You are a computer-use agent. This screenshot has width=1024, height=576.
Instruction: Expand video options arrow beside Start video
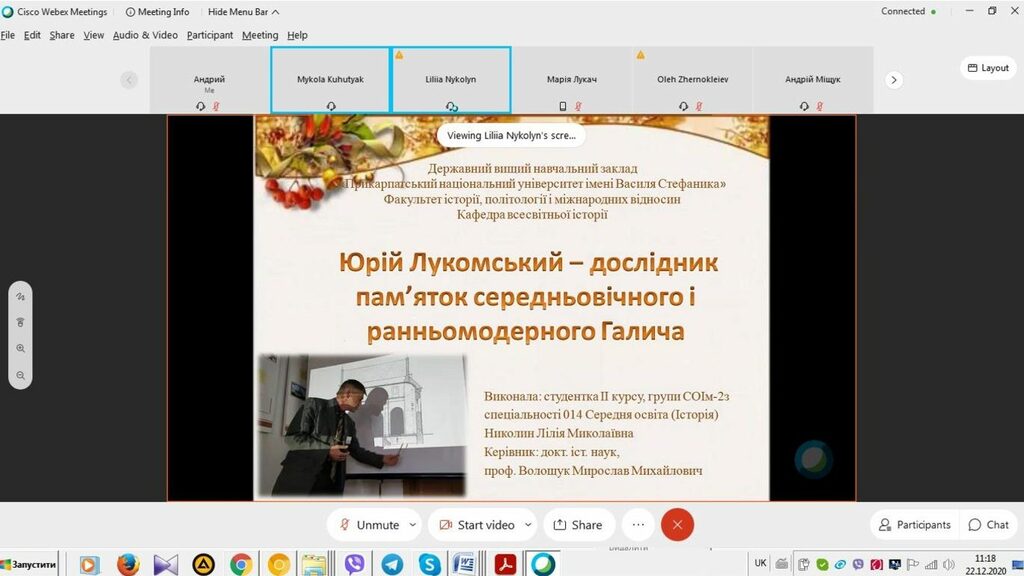point(527,525)
